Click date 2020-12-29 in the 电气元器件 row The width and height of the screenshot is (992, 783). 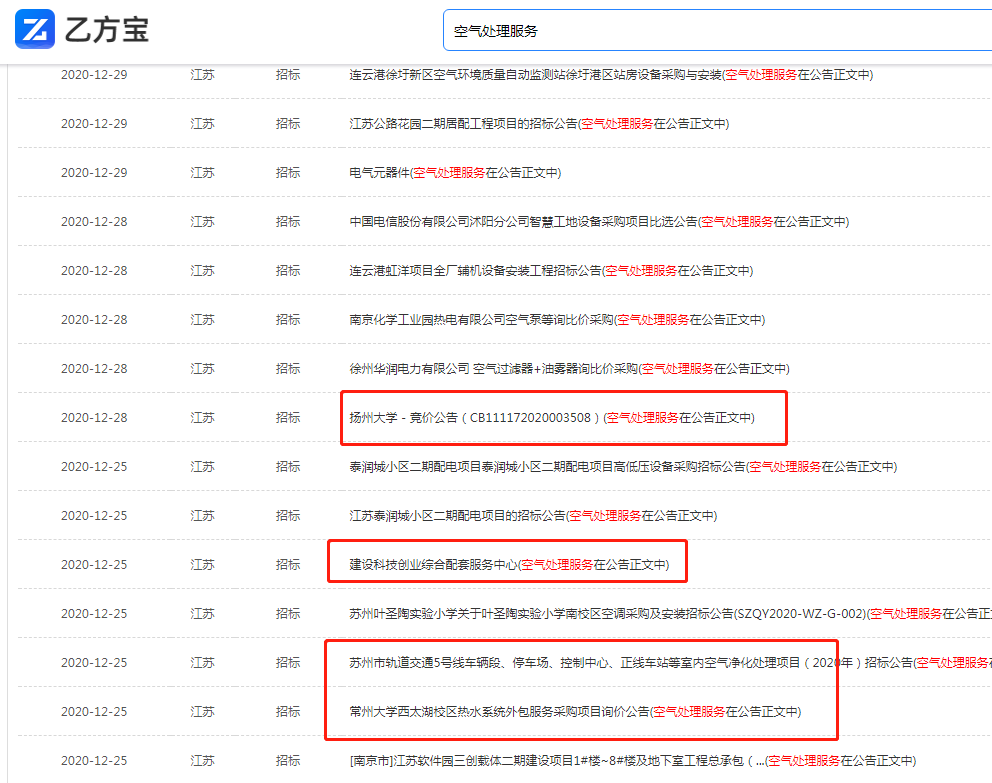[x=94, y=173]
